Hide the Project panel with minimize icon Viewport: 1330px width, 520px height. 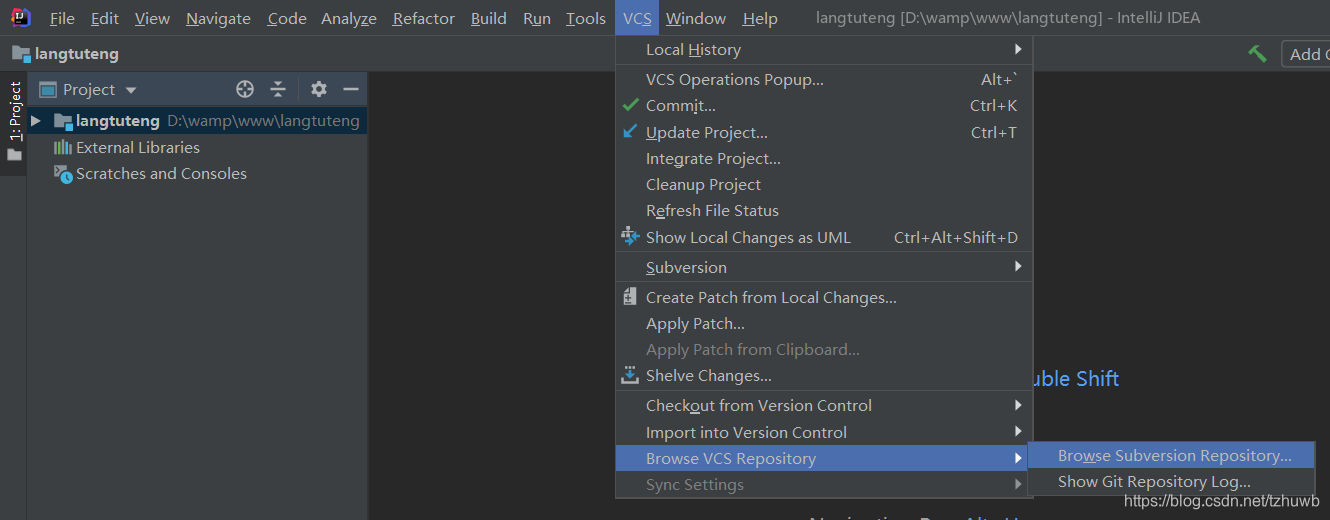(350, 89)
